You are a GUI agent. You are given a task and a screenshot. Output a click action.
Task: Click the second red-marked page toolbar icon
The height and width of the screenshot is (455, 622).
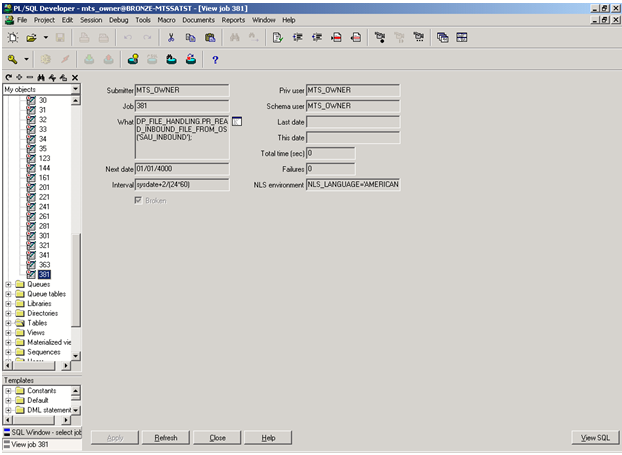[x=356, y=38]
